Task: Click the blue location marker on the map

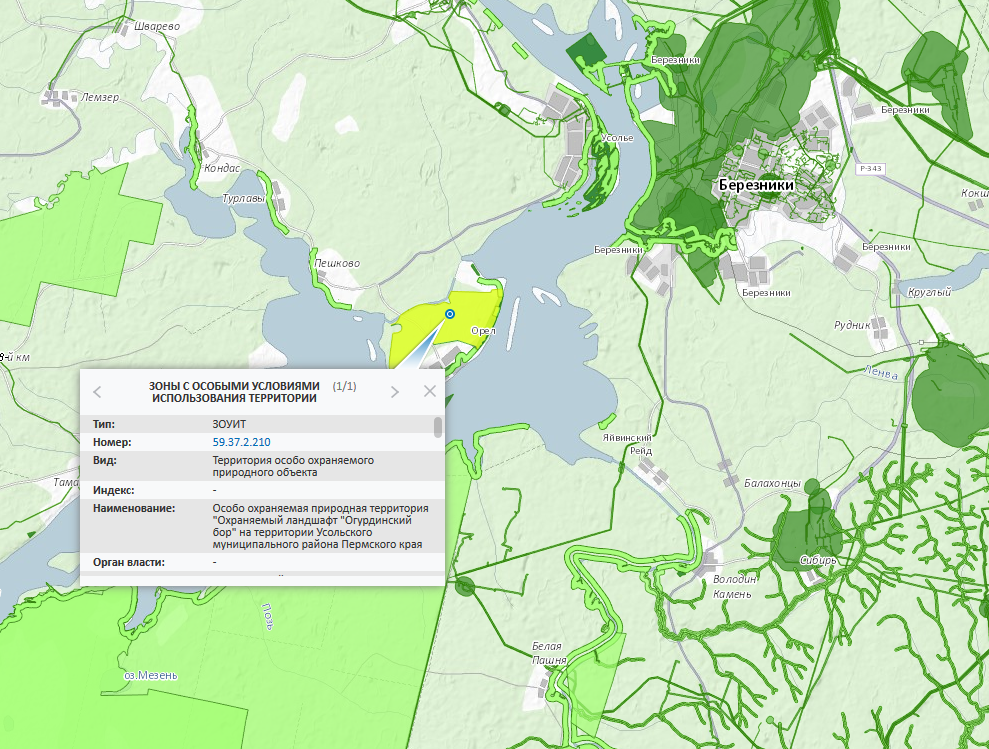Action: (449, 314)
